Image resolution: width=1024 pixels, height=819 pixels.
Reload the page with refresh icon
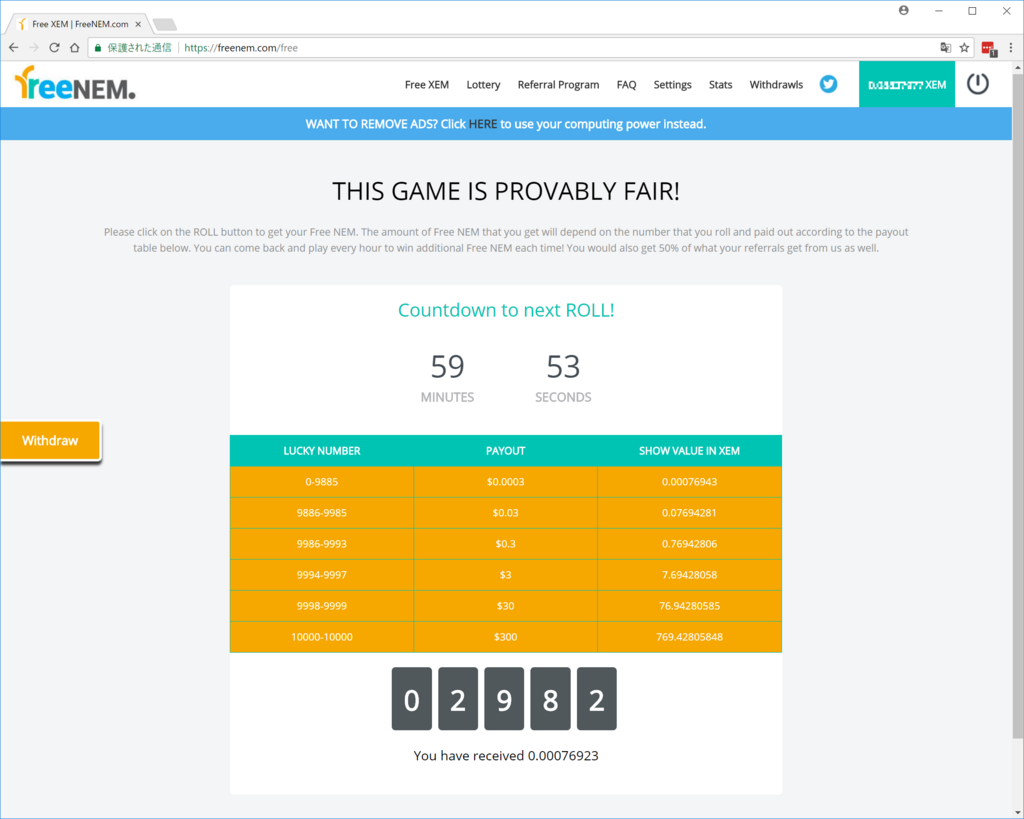[54, 48]
